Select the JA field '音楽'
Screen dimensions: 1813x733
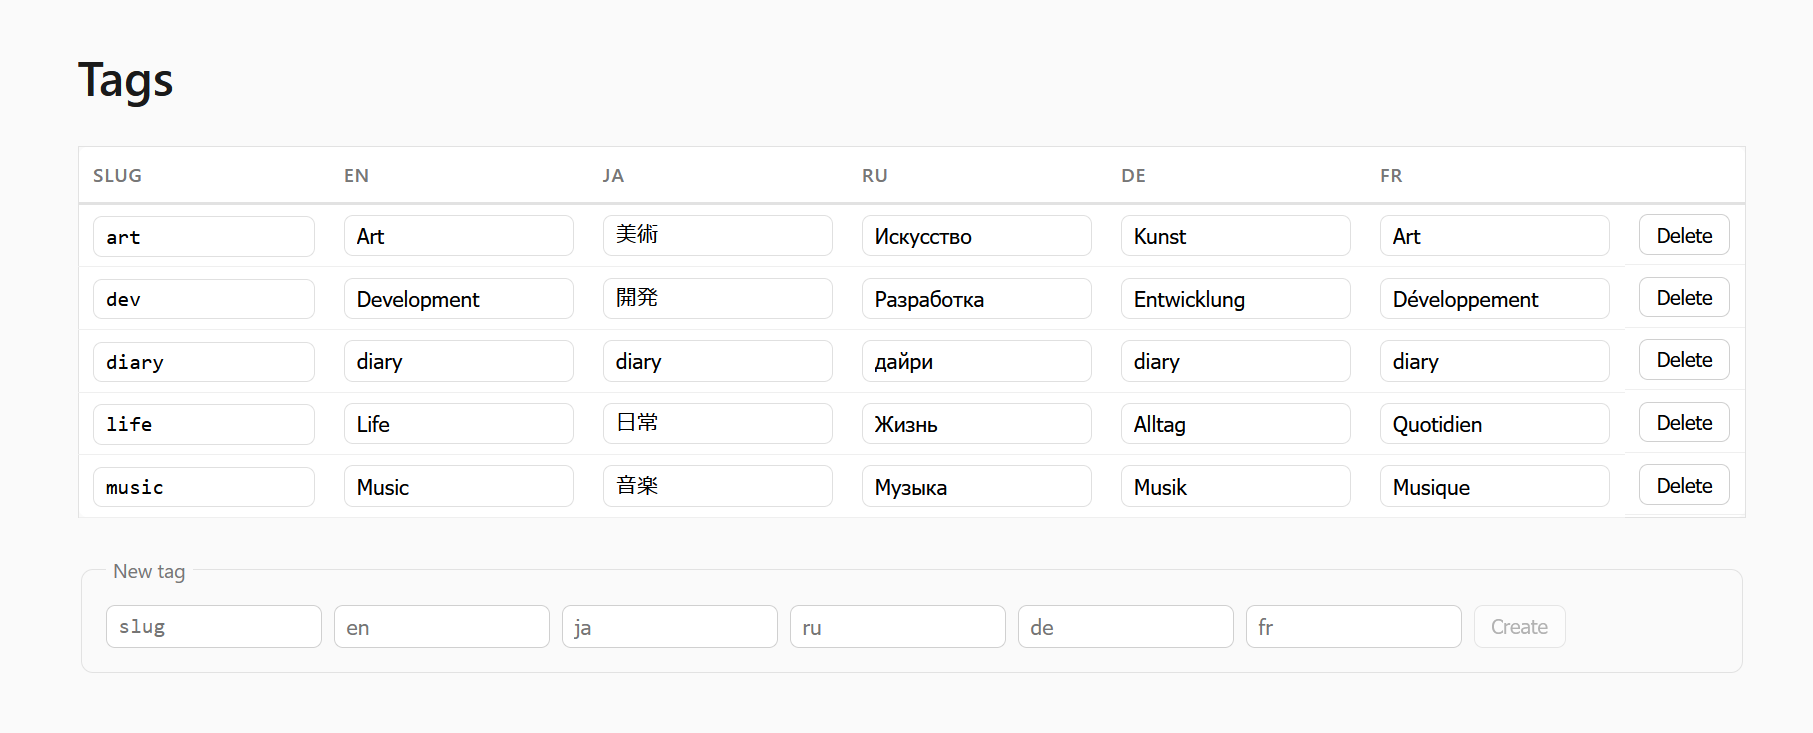718,486
